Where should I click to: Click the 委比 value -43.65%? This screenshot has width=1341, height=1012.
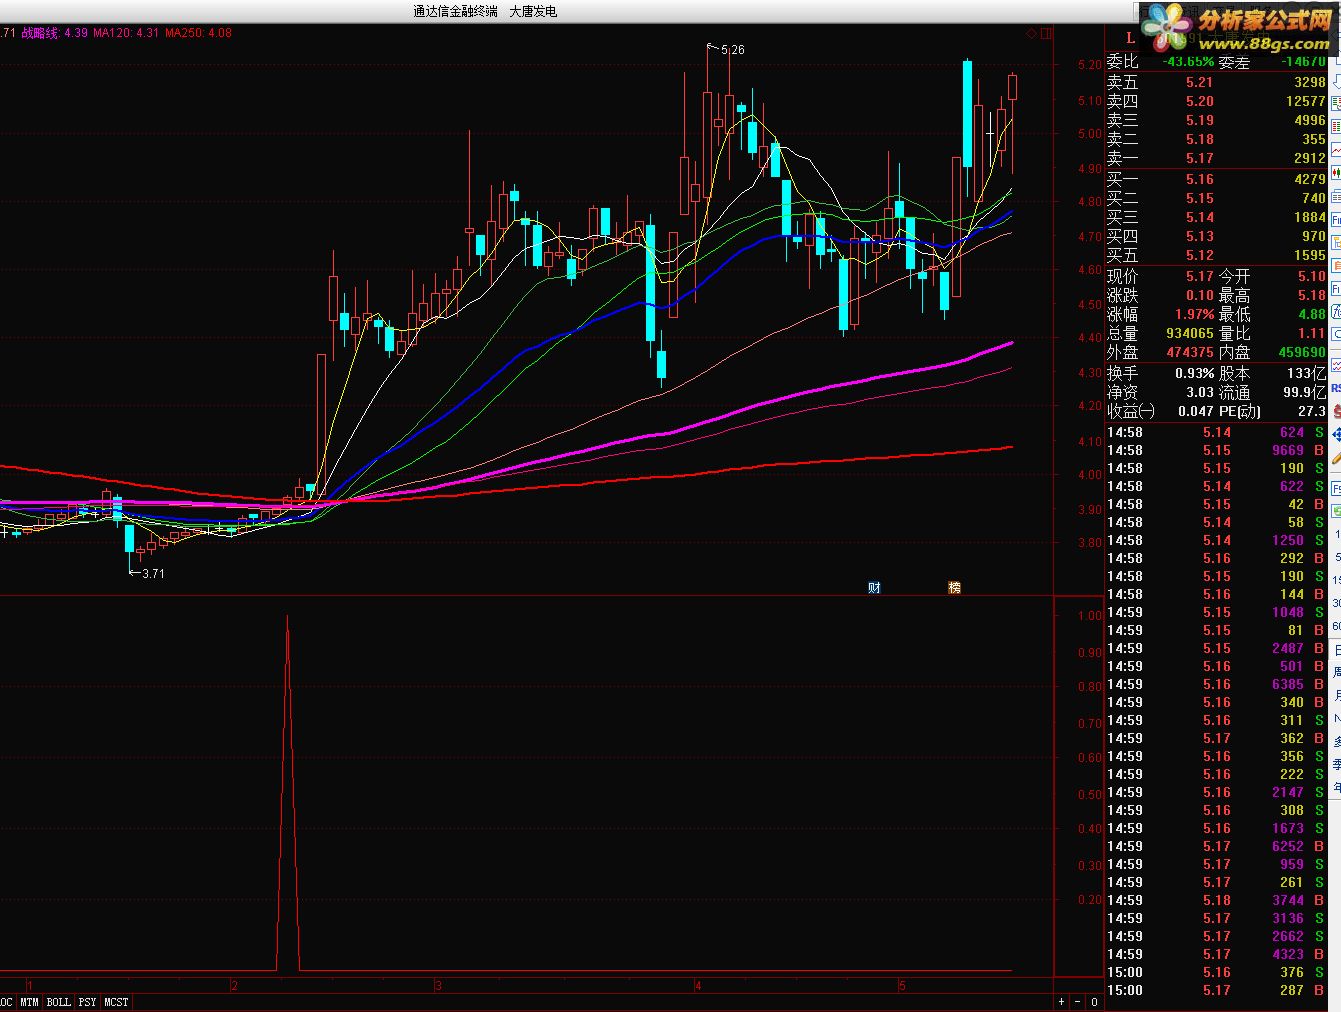[1187, 61]
